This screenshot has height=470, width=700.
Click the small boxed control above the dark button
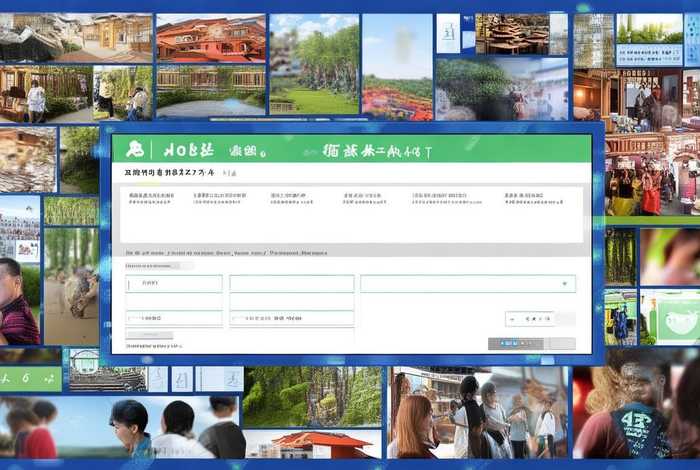pyautogui.click(x=530, y=319)
